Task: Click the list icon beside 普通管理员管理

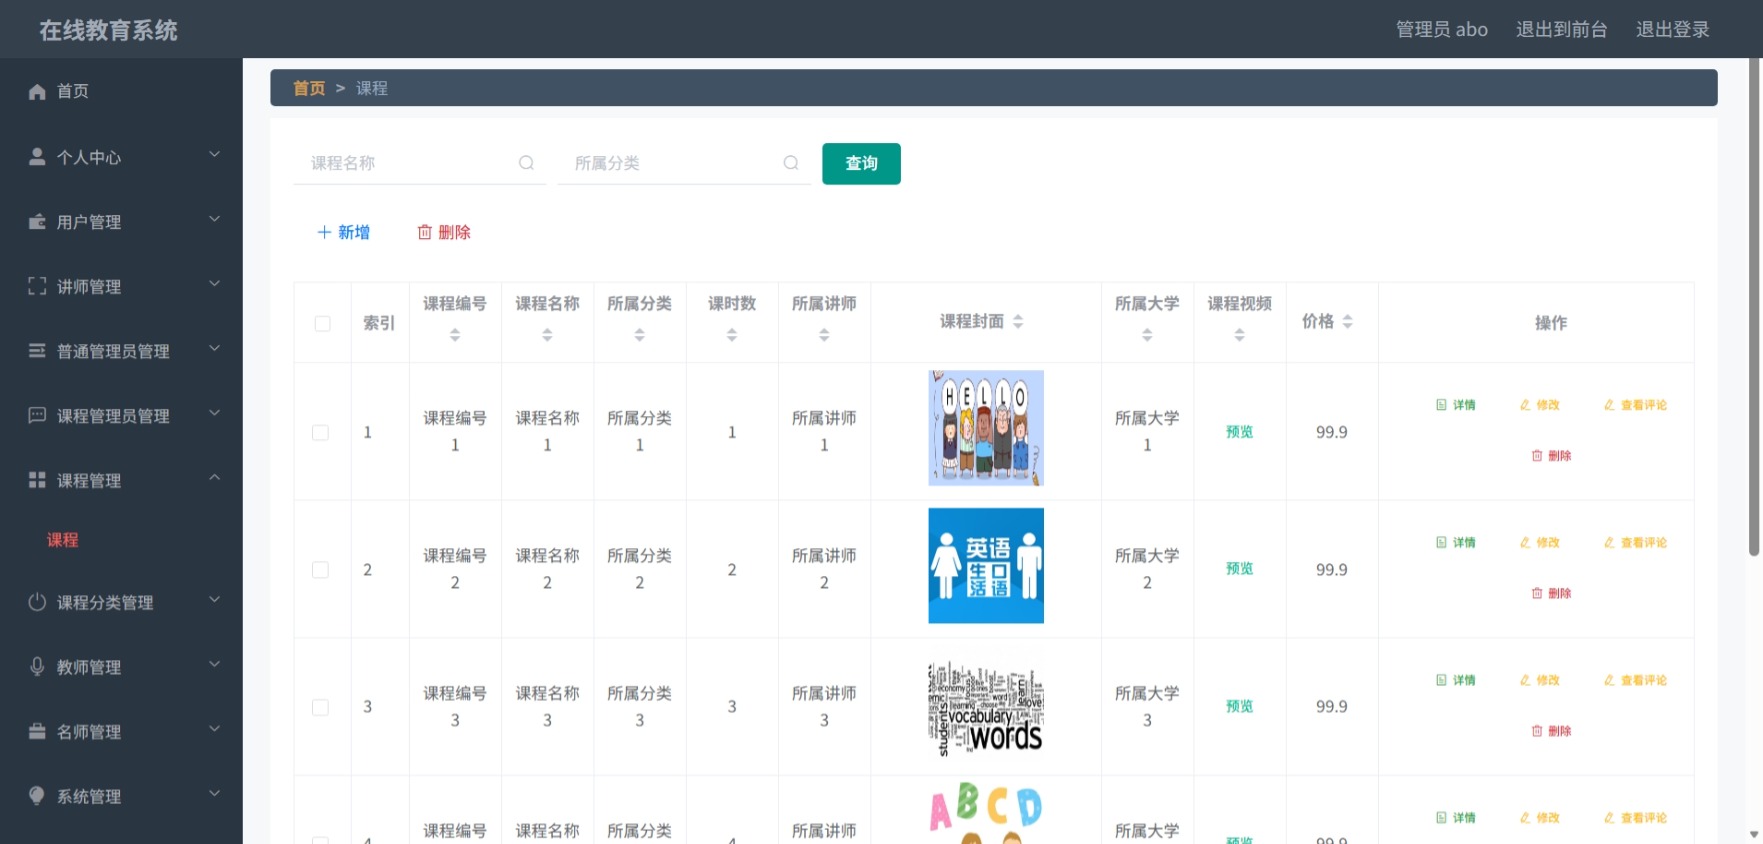Action: pos(37,351)
